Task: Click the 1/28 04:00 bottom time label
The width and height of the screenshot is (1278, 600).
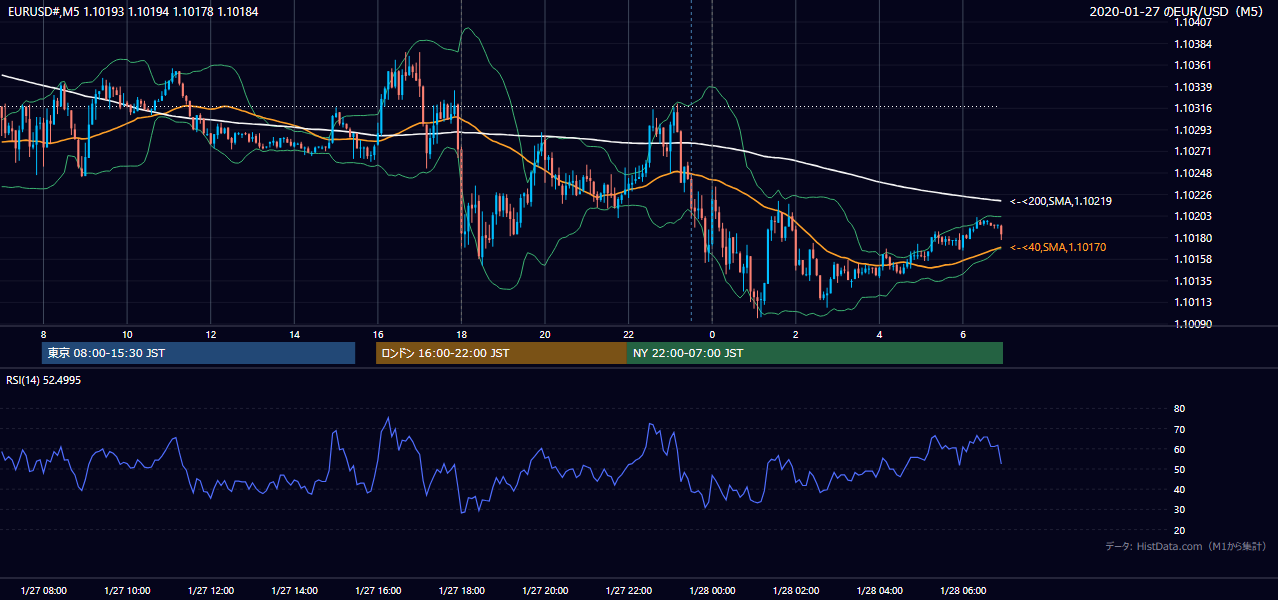Action: (879, 591)
